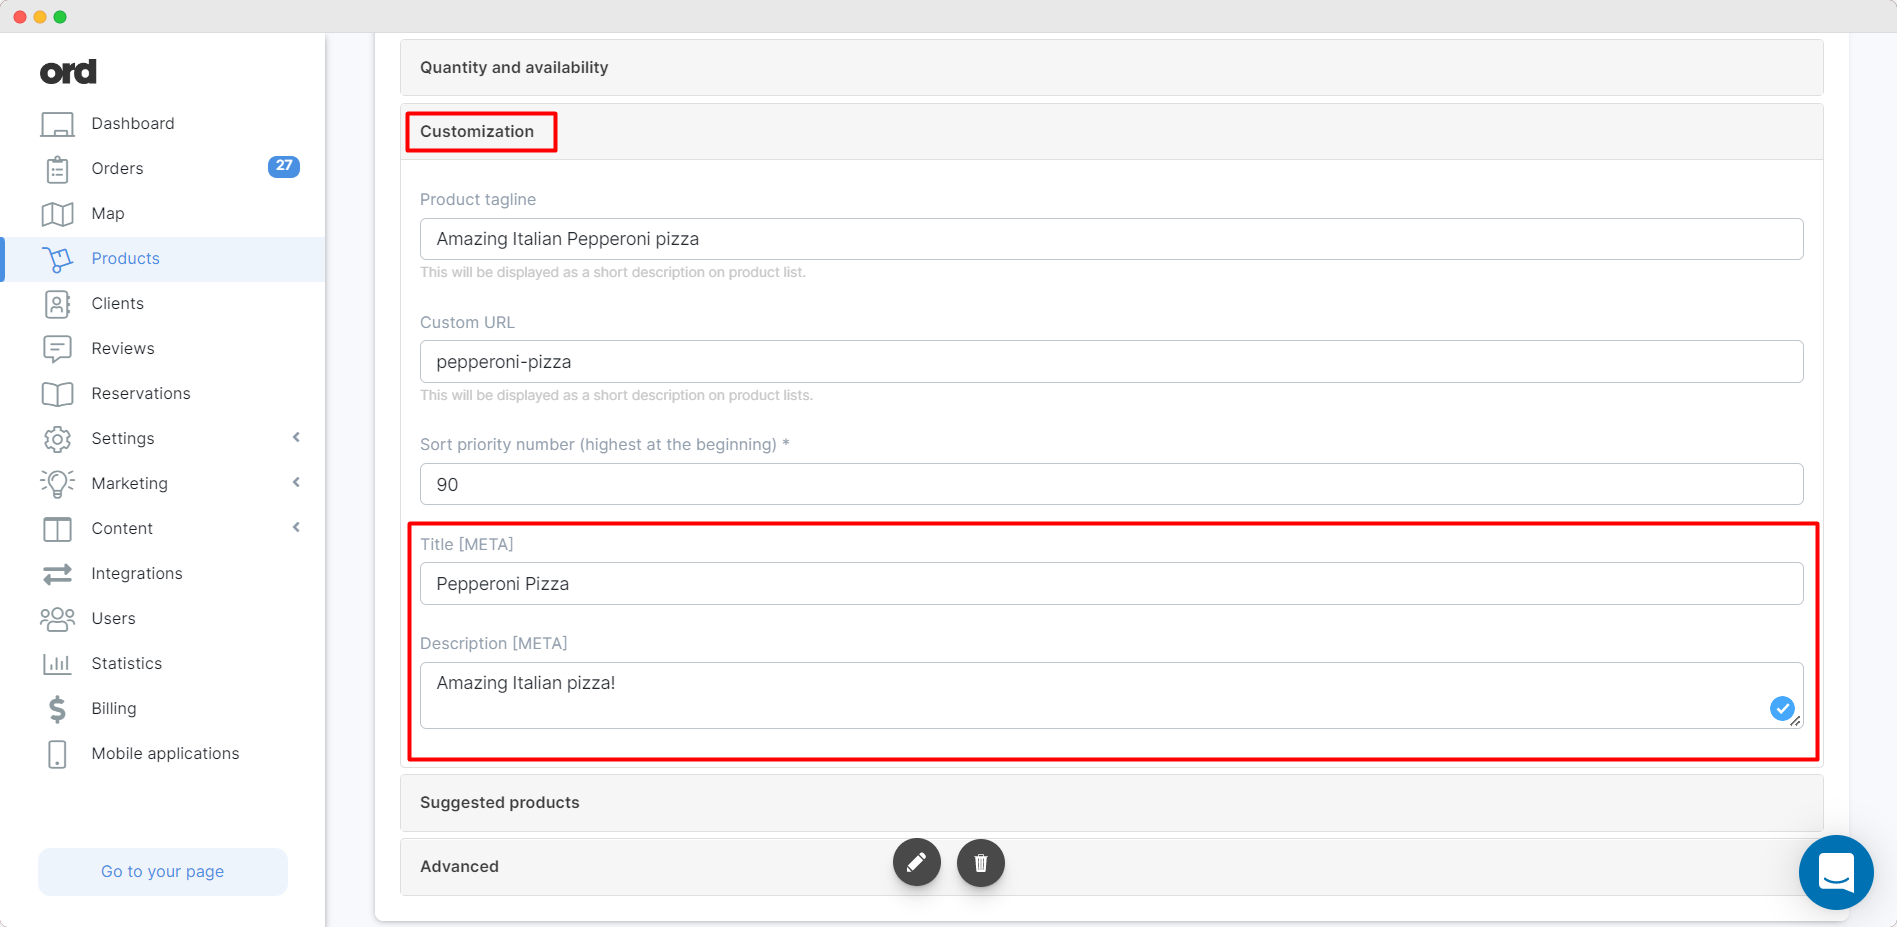Click the Dashboard monitor icon
Viewport: 1897px width, 927px height.
[57, 124]
